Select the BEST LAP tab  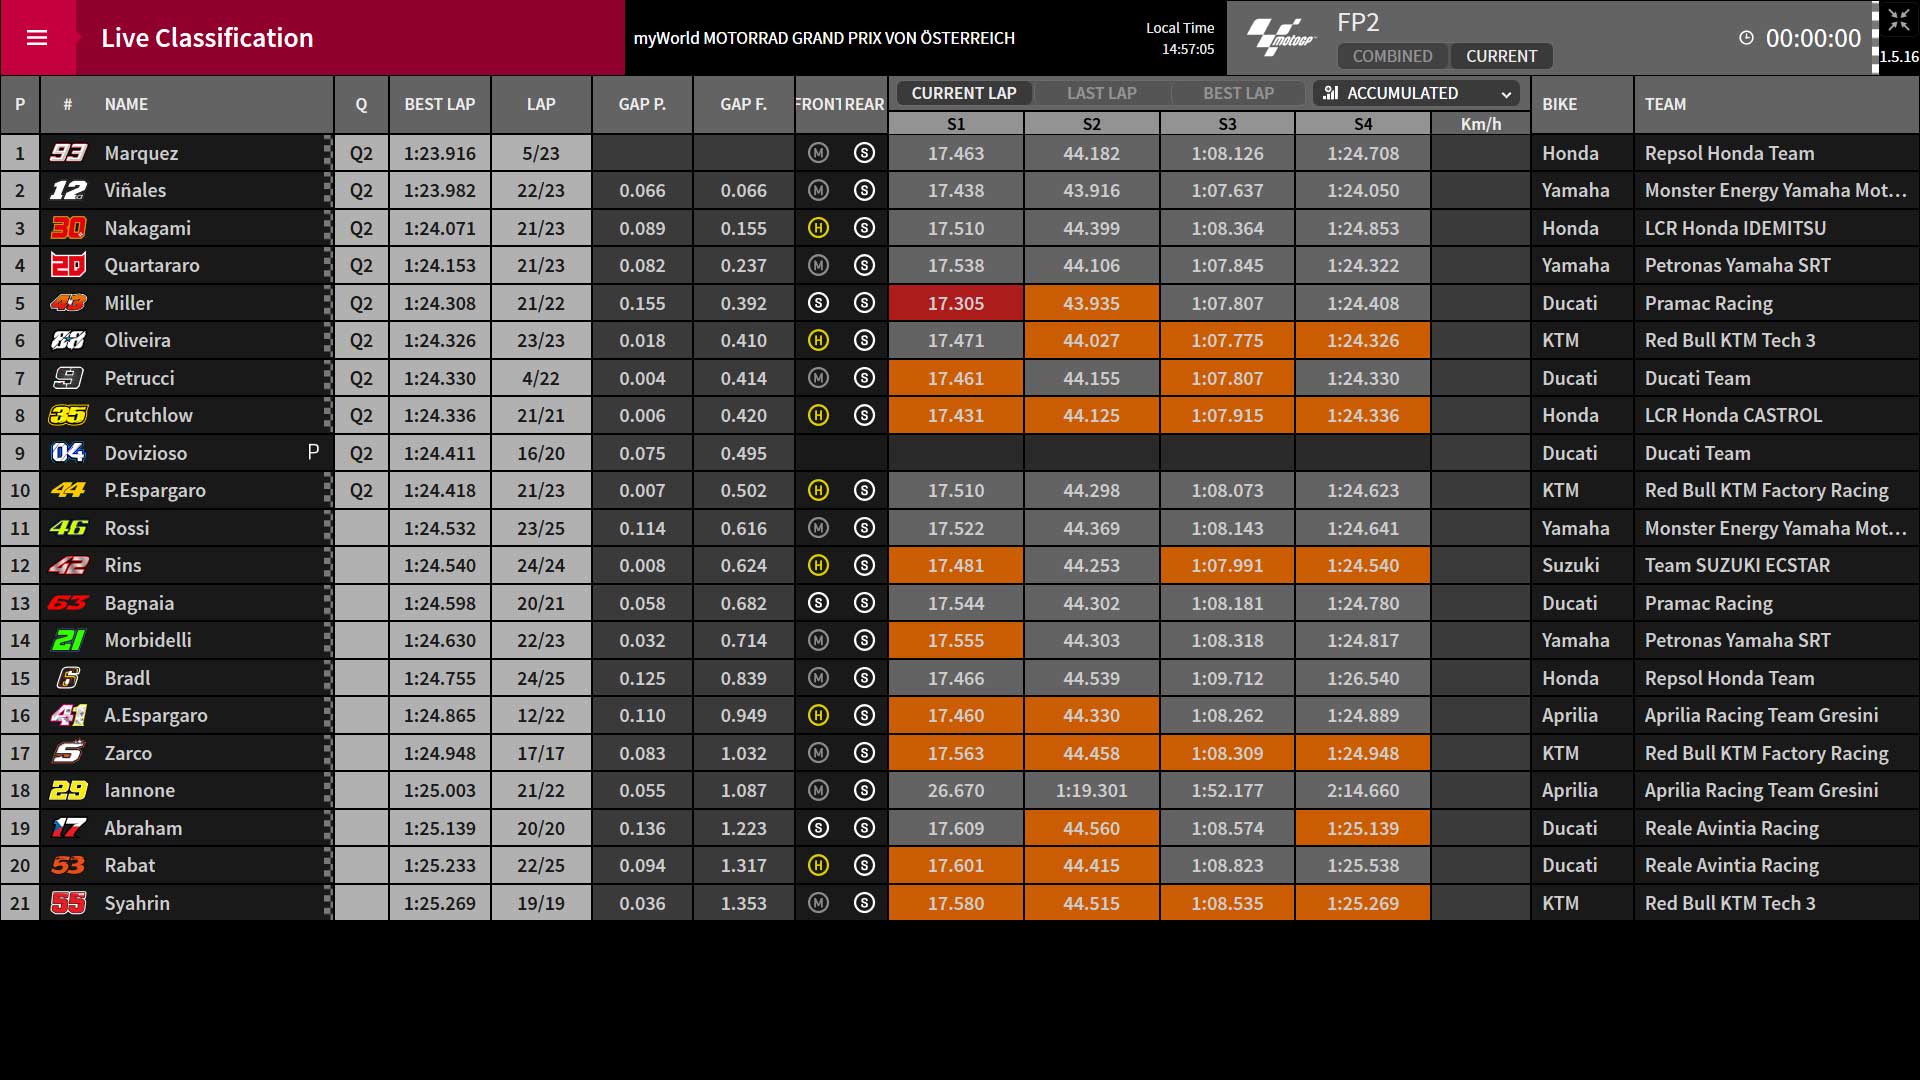point(1238,93)
